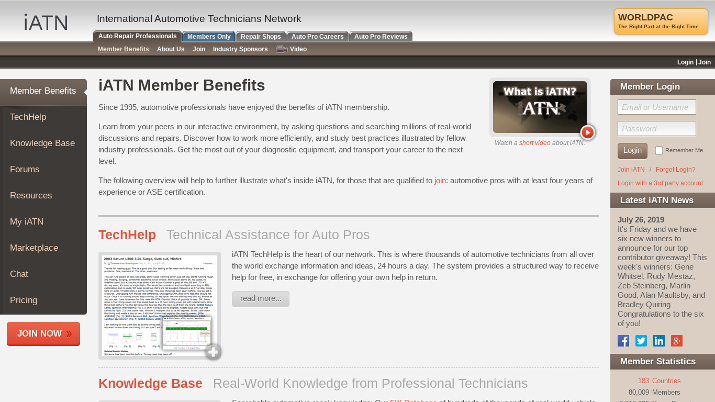Click the 80,009 Members statistic

pyautogui.click(x=654, y=392)
